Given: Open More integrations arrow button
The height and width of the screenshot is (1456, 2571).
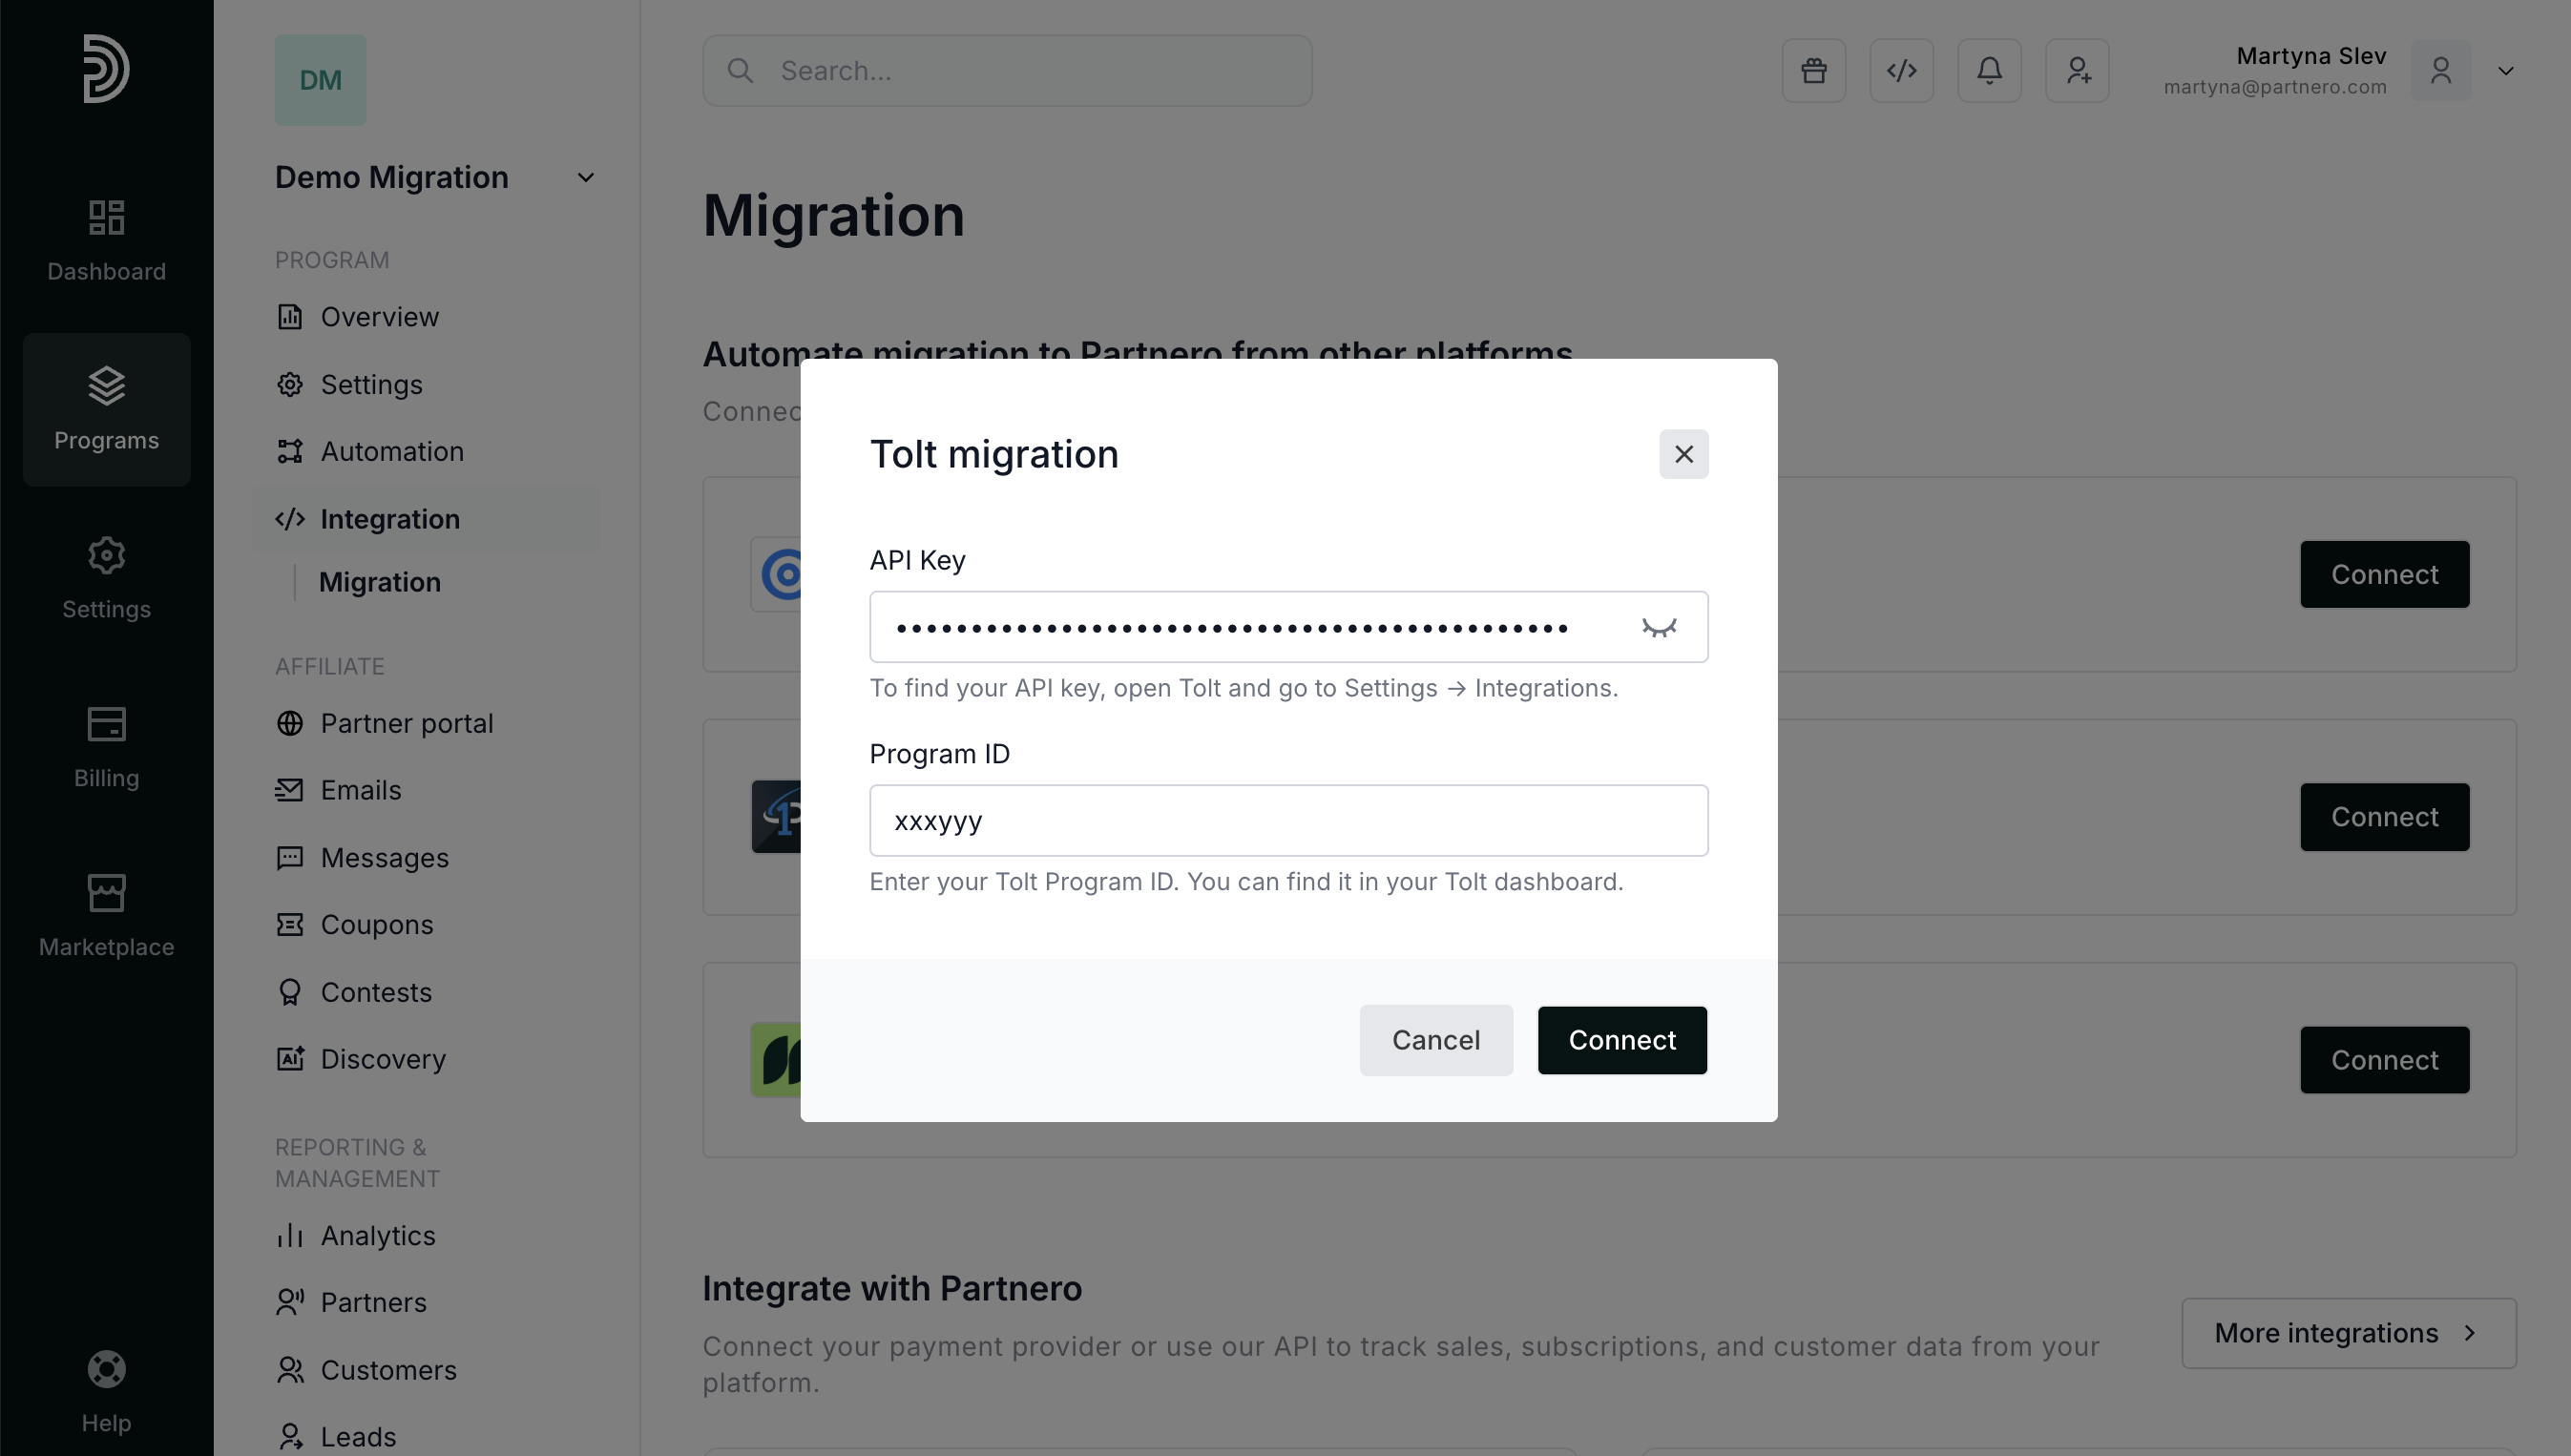Looking at the screenshot, I should pyautogui.click(x=2348, y=1333).
